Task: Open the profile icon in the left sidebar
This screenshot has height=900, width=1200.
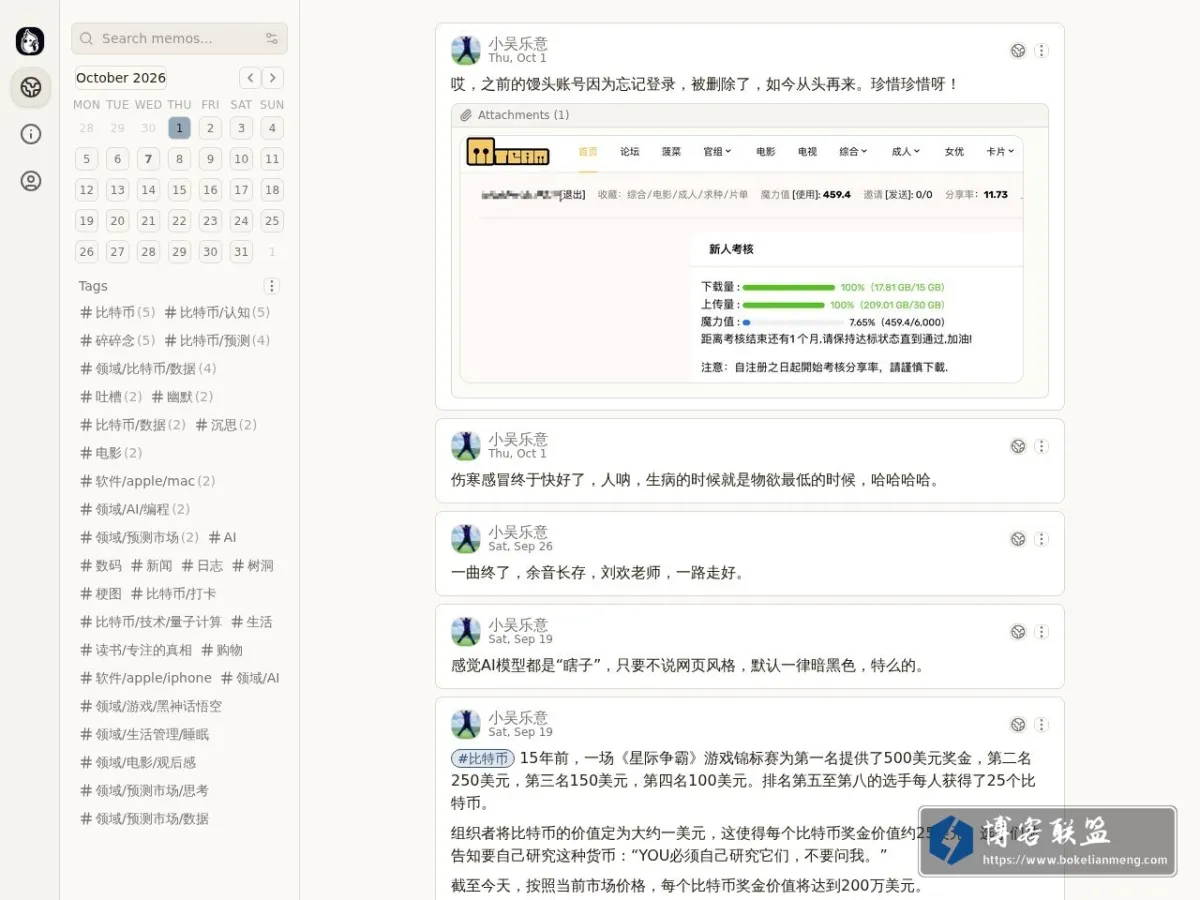Action: point(31,181)
